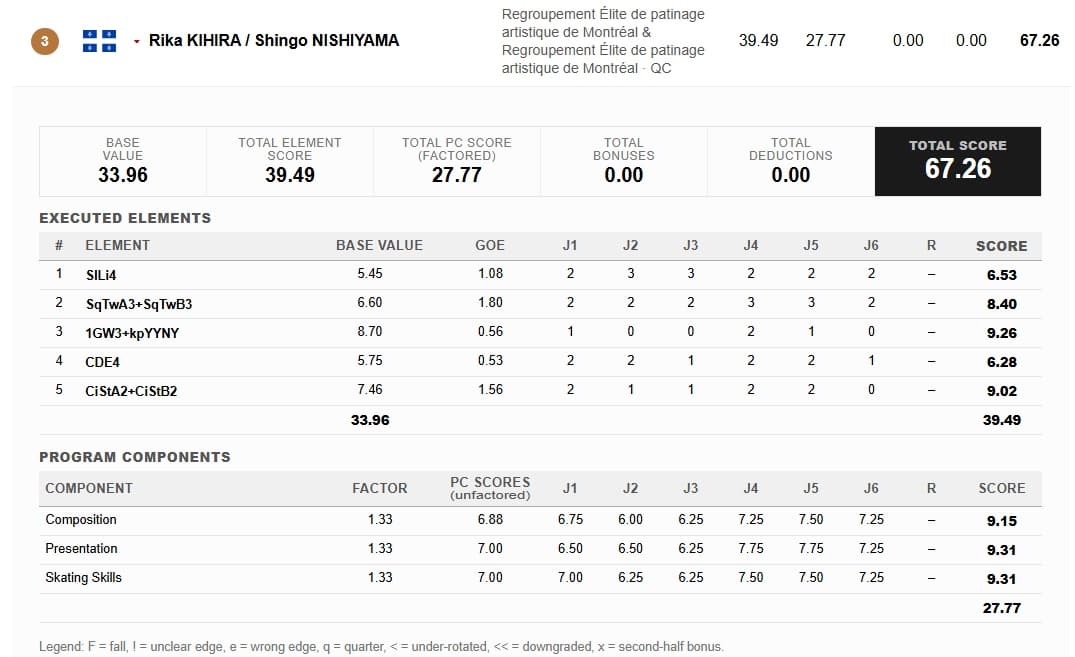
Task: Click the TOTAL DEDUCTIONS summary cell
Action: click(790, 161)
